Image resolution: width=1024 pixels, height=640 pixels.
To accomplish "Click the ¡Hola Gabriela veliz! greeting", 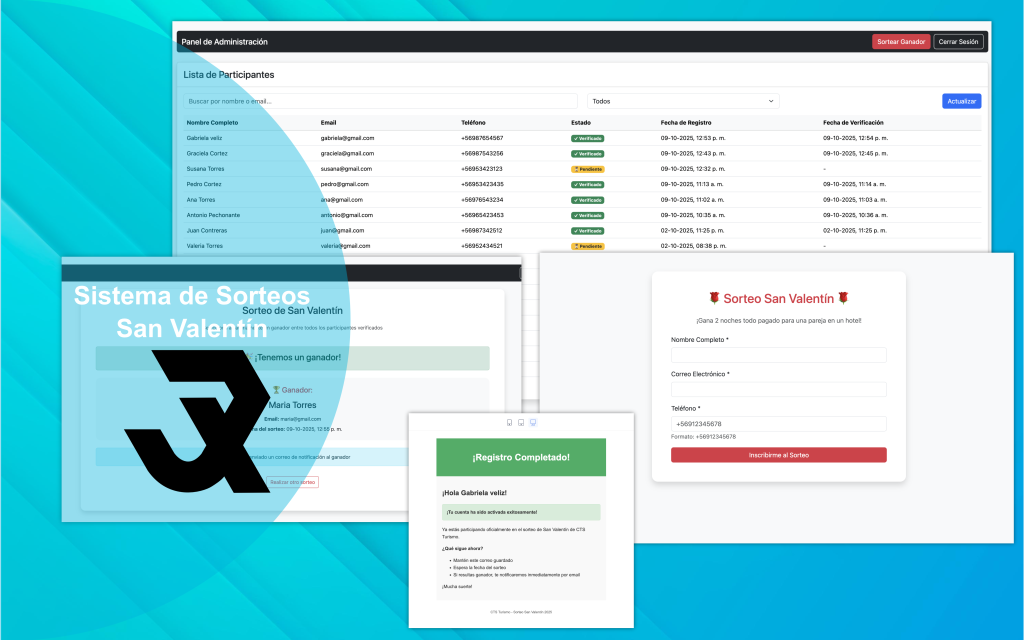I will pos(474,493).
